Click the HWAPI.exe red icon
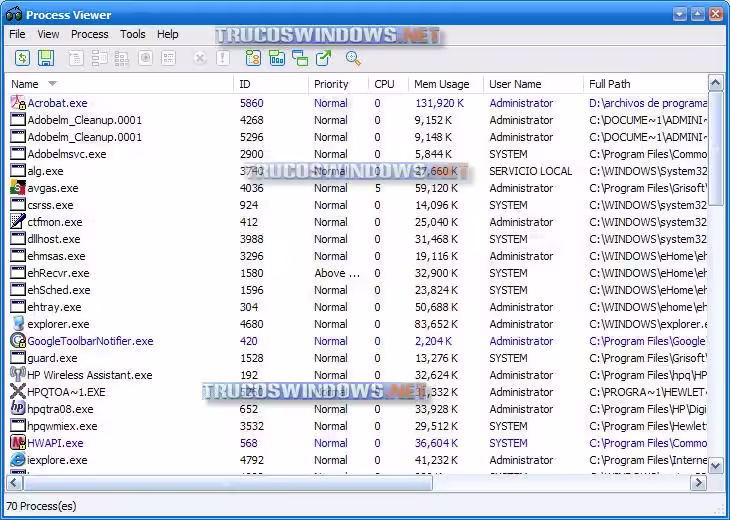This screenshot has height=520, width=730. 18,443
